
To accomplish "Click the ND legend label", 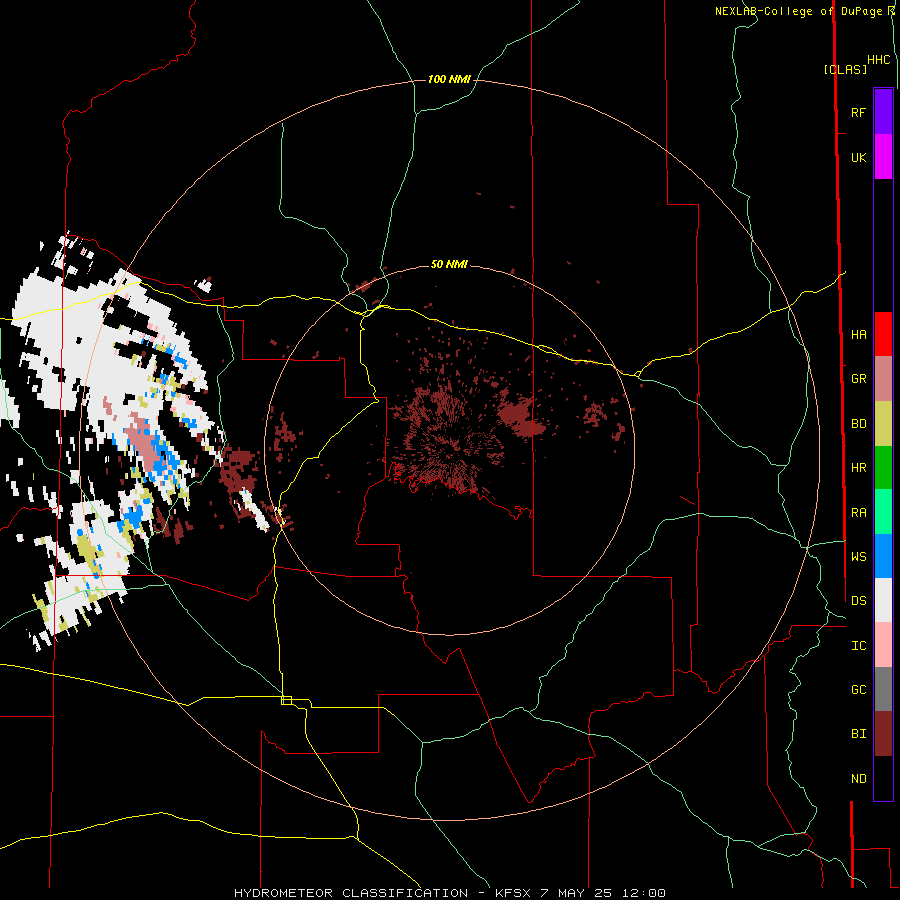I will point(859,779).
